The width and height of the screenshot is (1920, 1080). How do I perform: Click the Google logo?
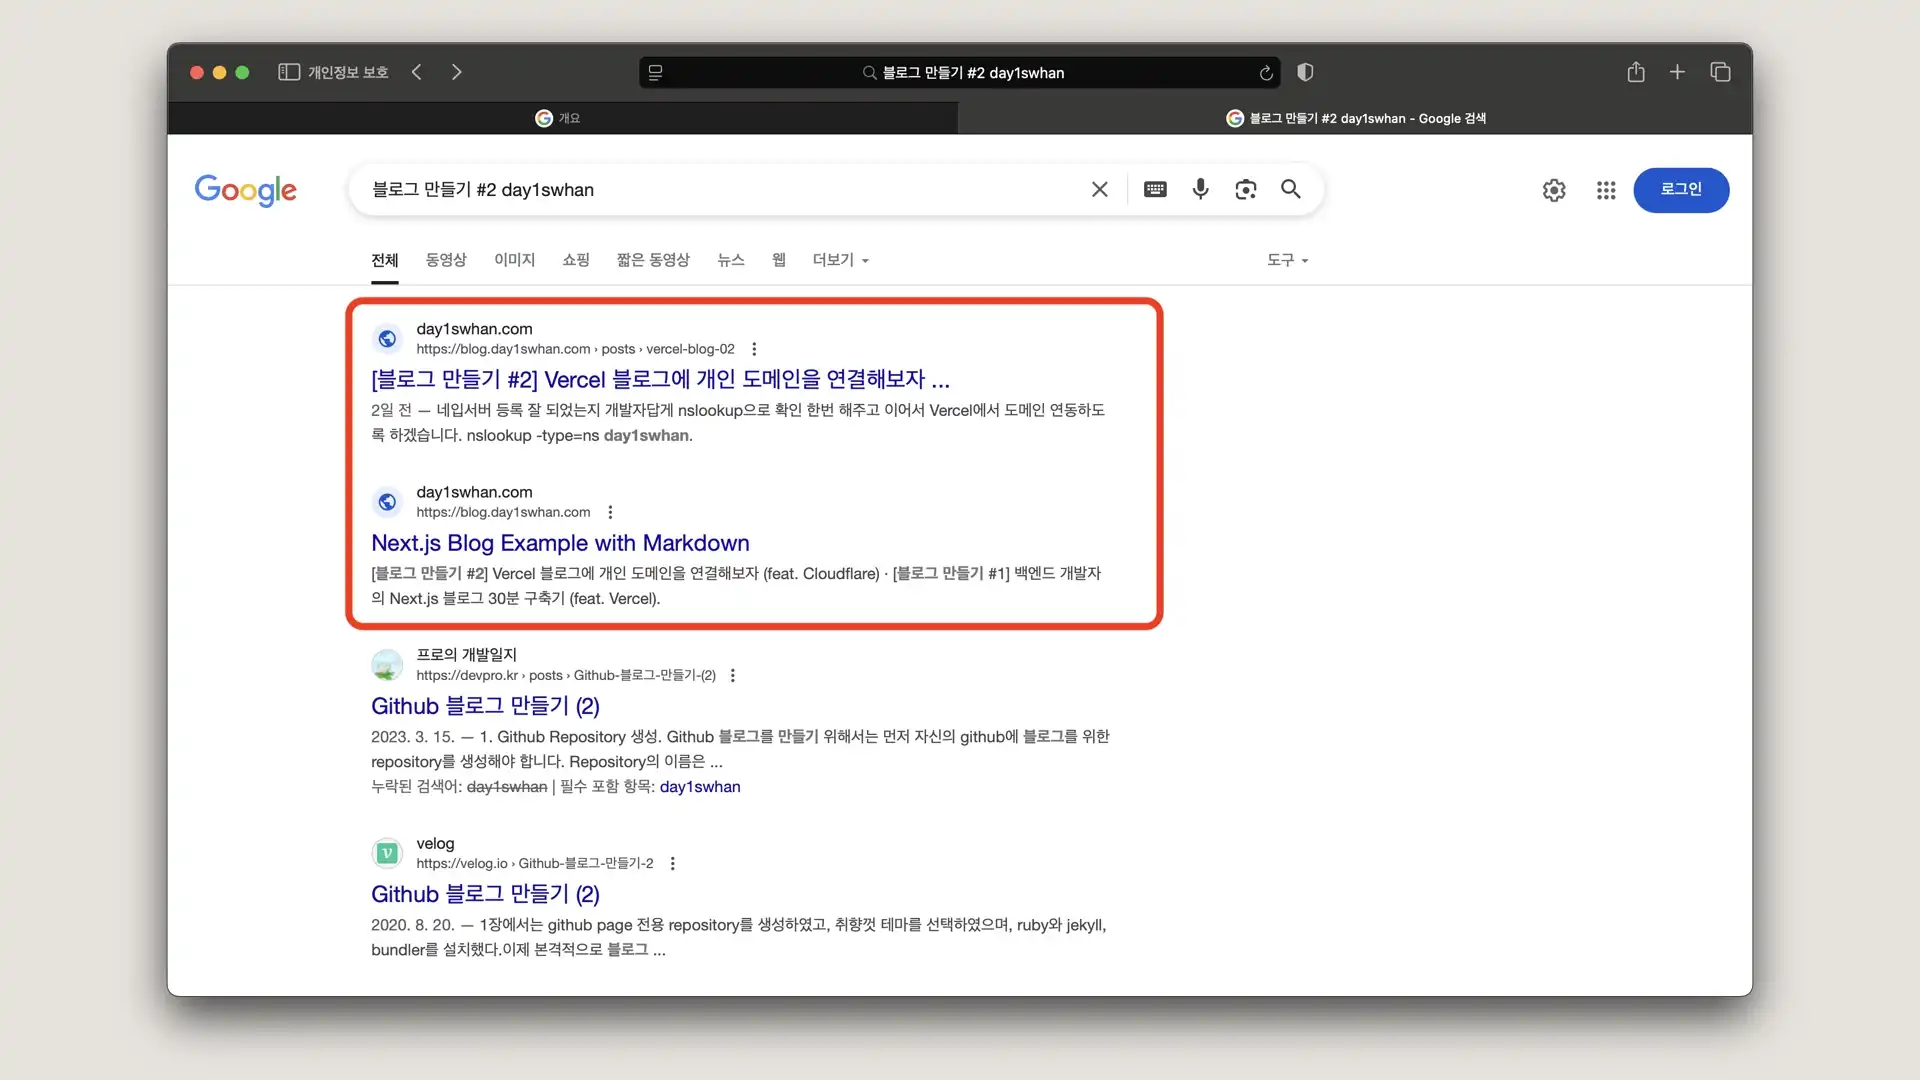point(245,190)
